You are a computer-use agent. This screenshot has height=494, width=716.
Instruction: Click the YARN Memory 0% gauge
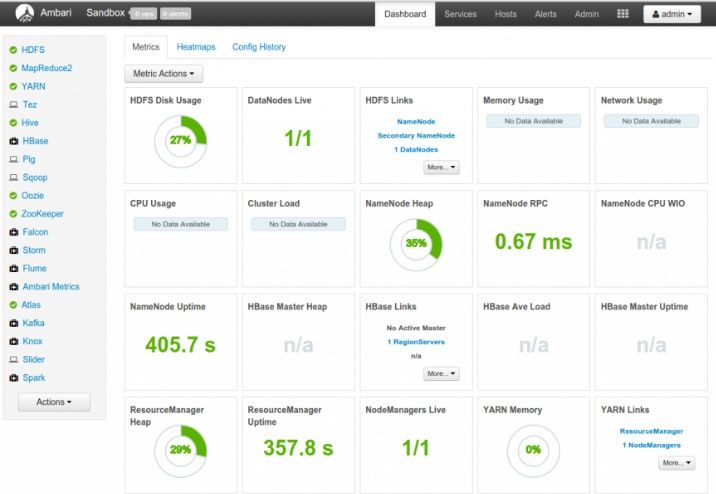[533, 451]
